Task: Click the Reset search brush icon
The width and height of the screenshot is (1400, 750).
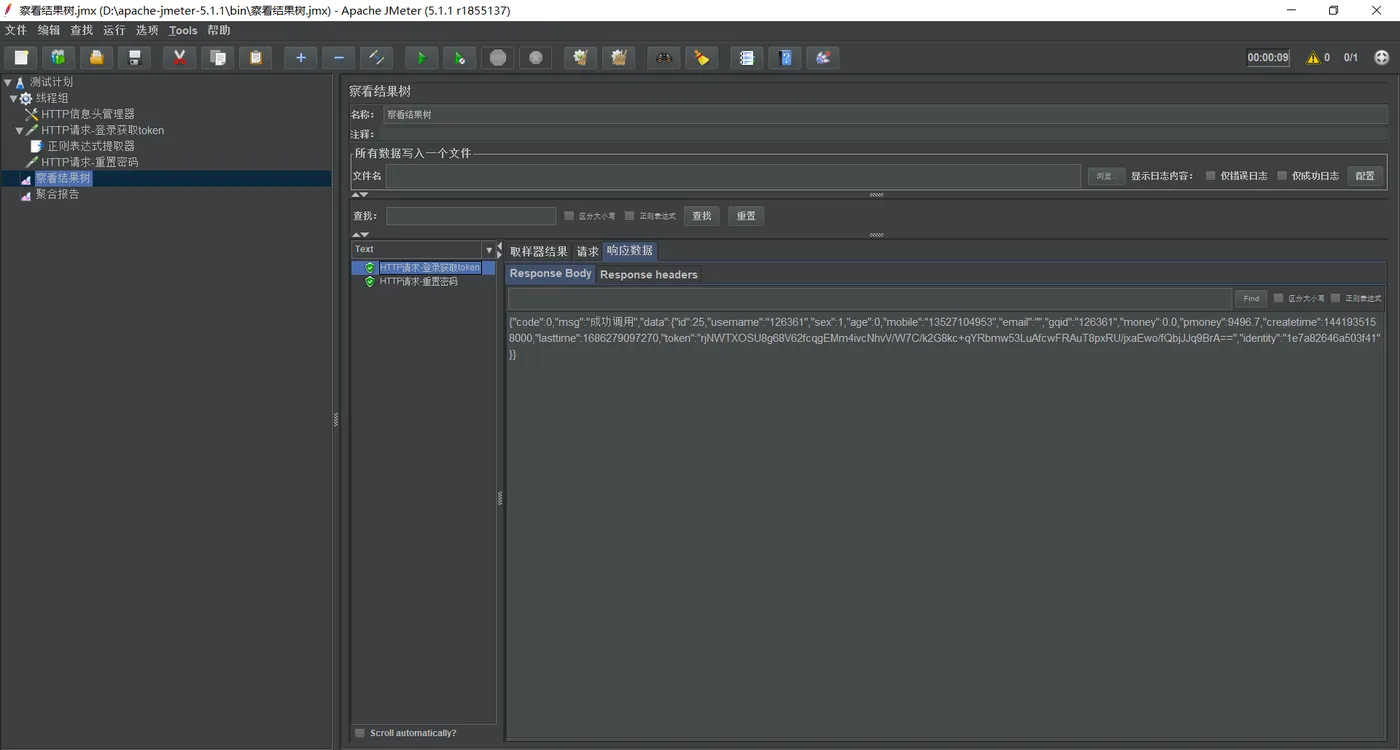Action: pos(702,57)
